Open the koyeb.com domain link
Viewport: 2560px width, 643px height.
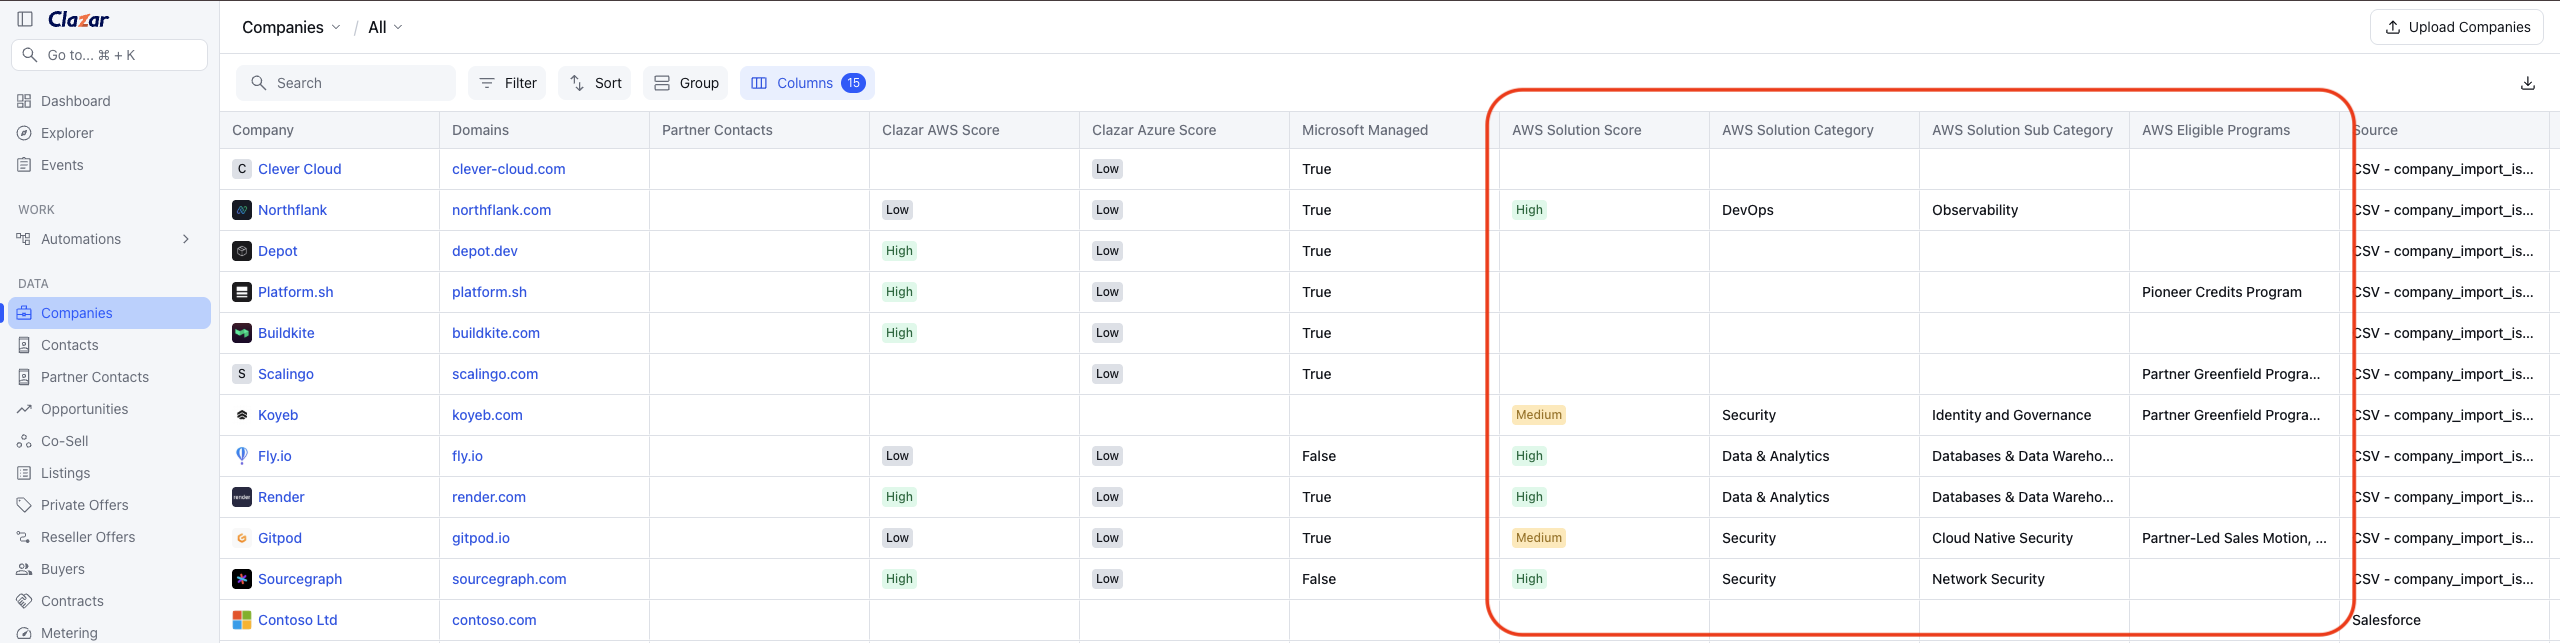pos(487,415)
